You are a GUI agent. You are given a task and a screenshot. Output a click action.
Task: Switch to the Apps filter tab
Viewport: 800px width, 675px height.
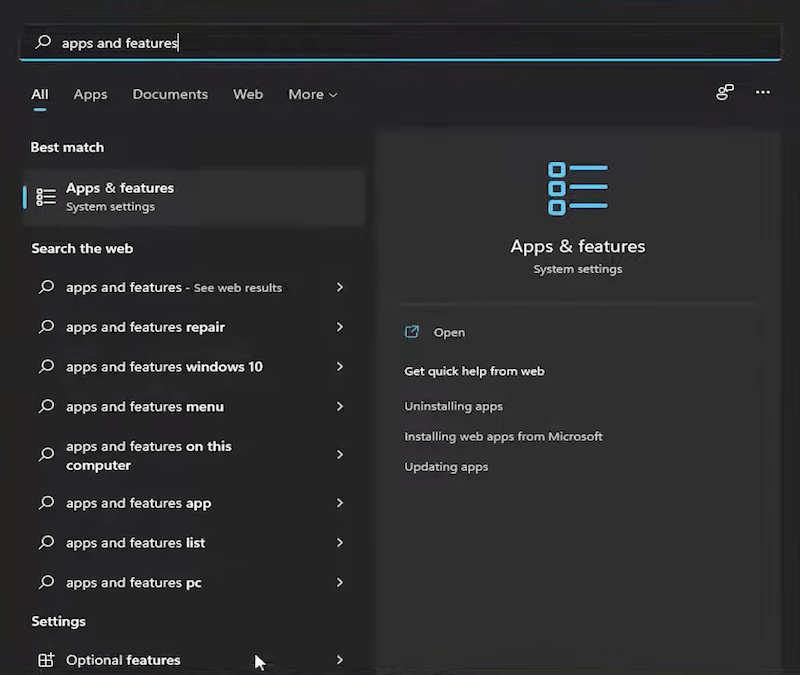pyautogui.click(x=90, y=94)
